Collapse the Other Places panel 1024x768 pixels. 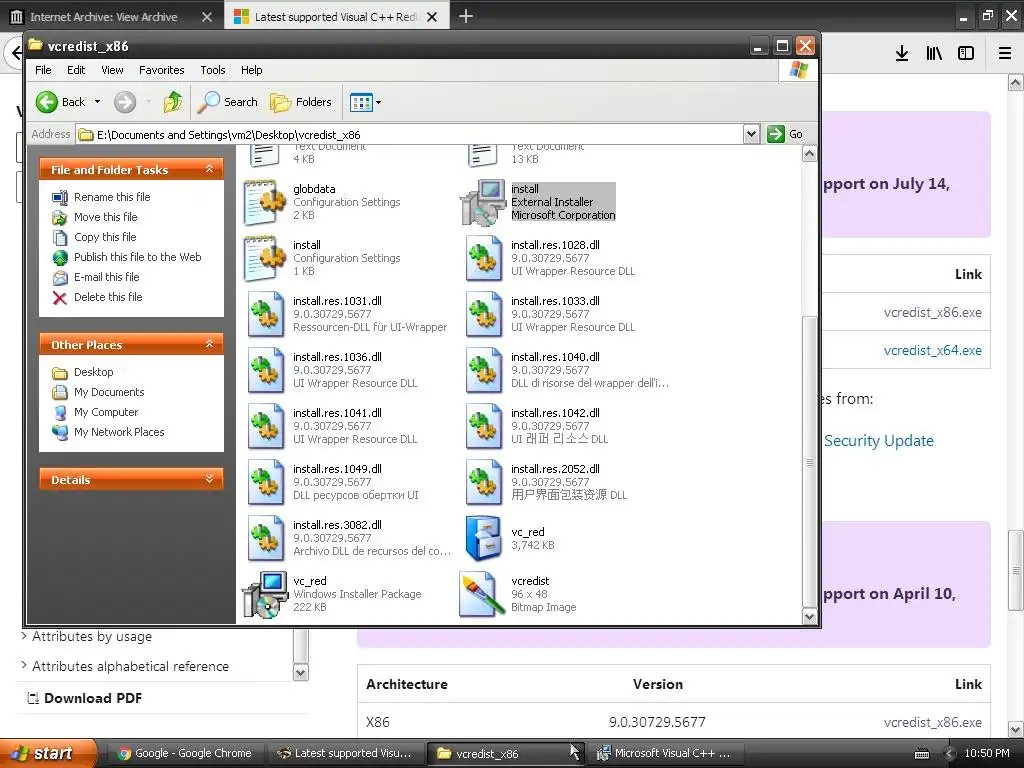(x=209, y=344)
